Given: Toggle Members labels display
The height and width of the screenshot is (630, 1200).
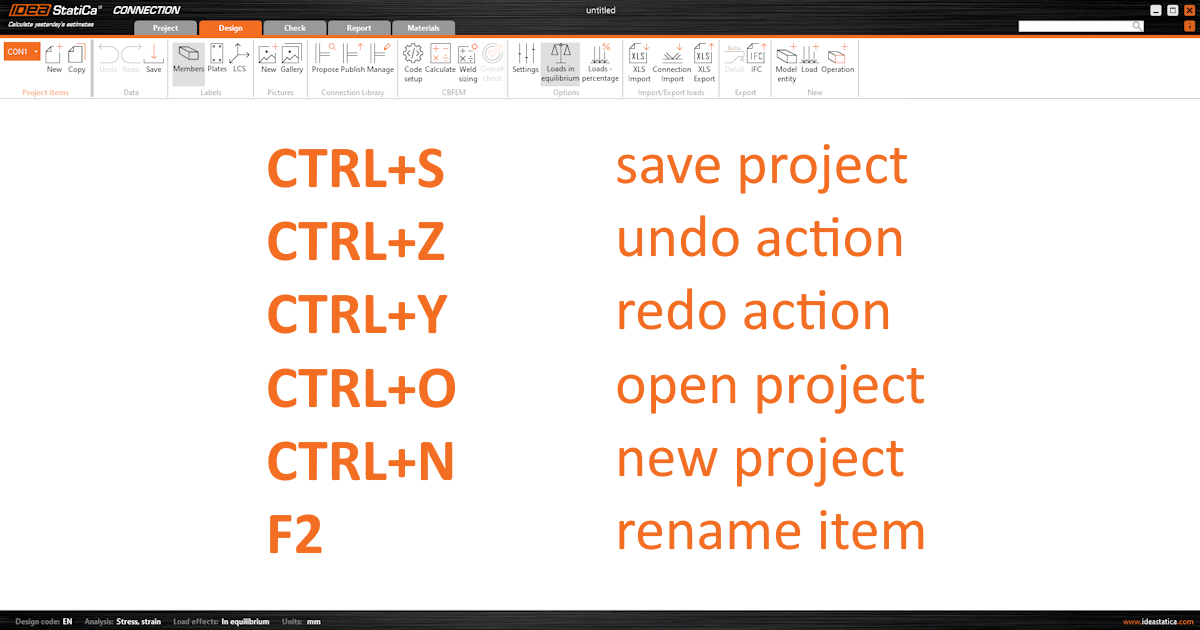Looking at the screenshot, I should click(x=188, y=62).
